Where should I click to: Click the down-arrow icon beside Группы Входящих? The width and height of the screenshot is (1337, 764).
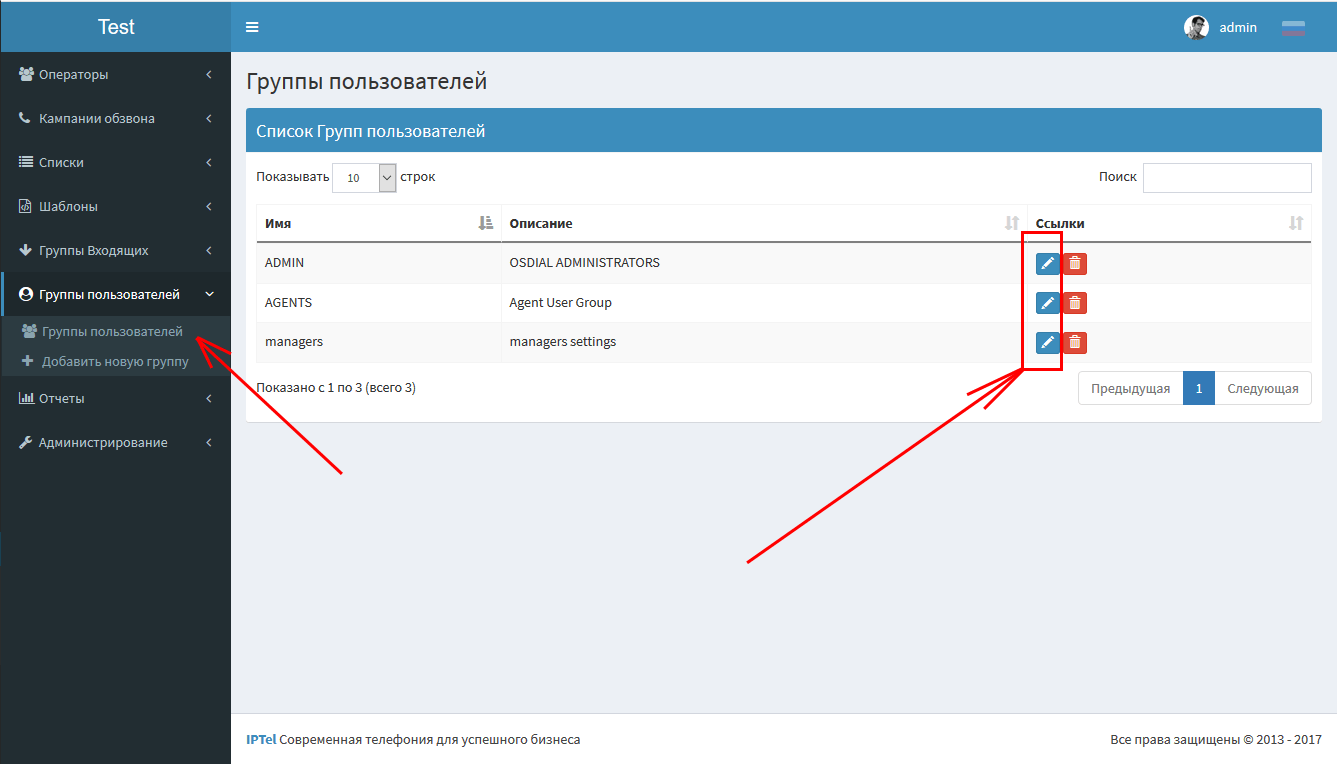coord(26,250)
